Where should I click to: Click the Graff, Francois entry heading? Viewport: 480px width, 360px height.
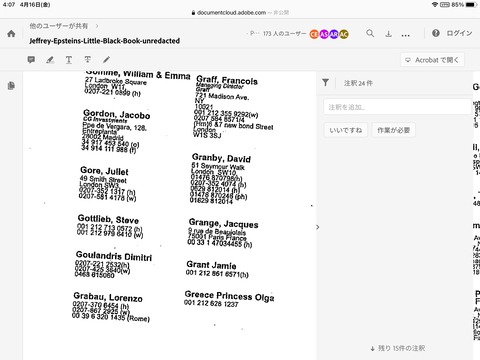pos(227,80)
